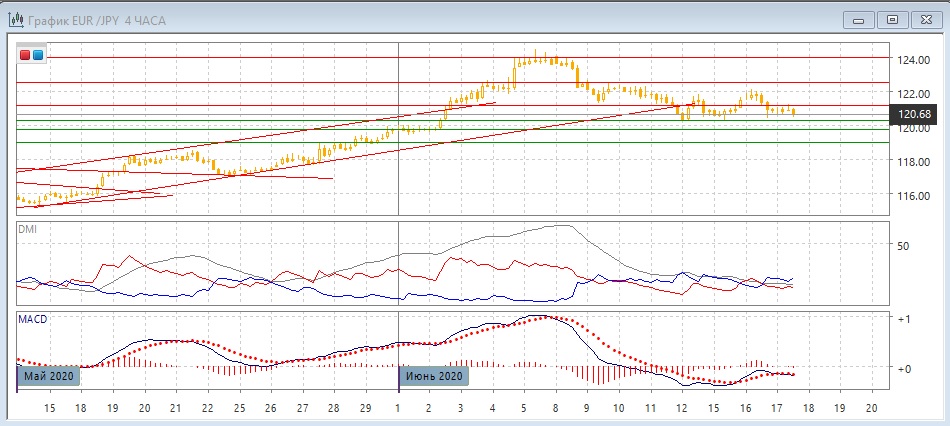Screen dimensions: 950x426
Task: Click the 116.00 price axis label
Action: (914, 196)
